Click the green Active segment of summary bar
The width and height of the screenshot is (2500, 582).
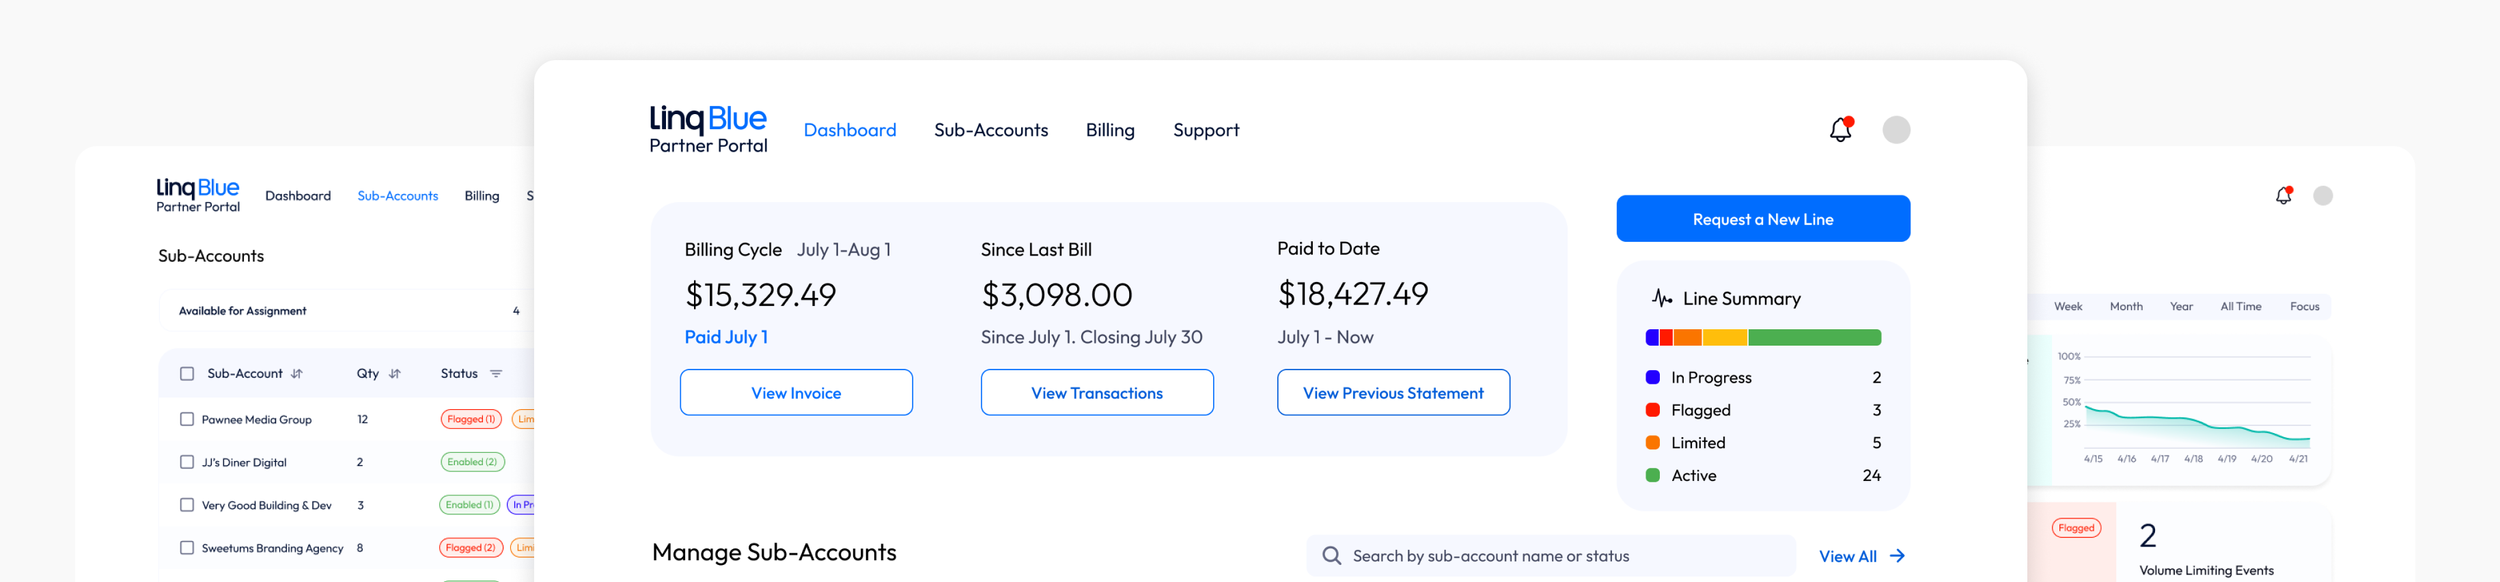1814,338
